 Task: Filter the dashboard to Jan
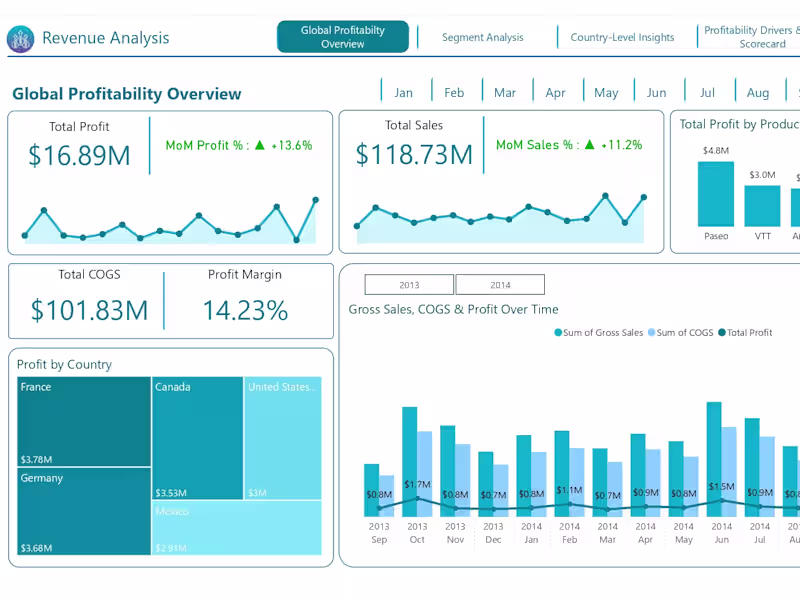403,91
